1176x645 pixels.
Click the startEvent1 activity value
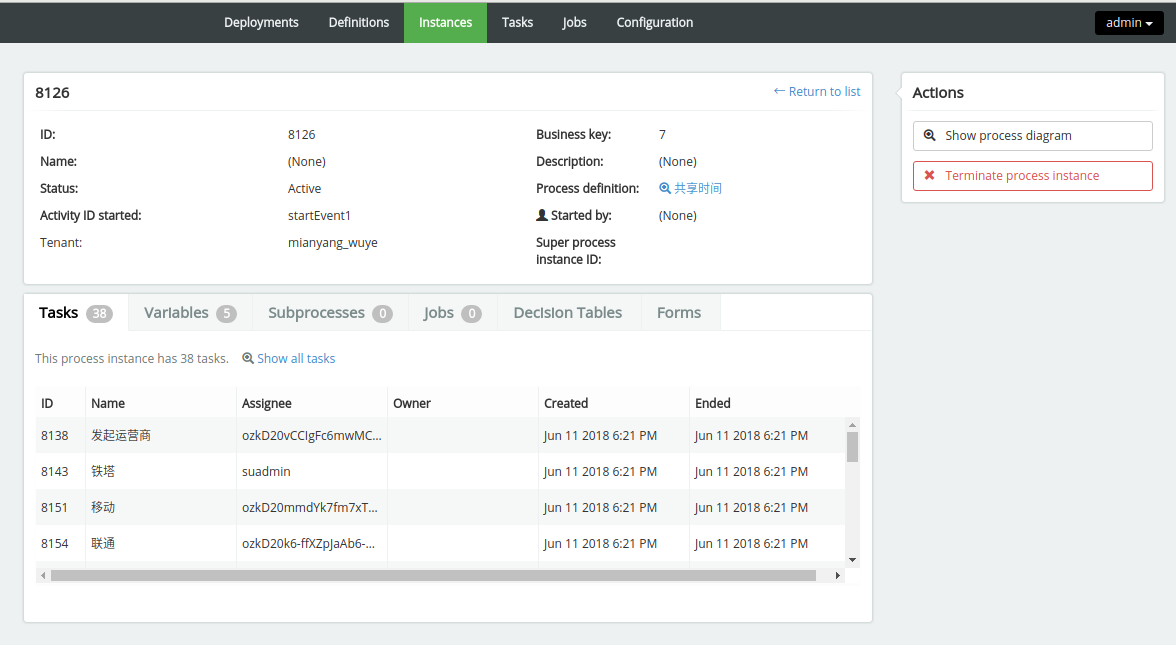319,216
